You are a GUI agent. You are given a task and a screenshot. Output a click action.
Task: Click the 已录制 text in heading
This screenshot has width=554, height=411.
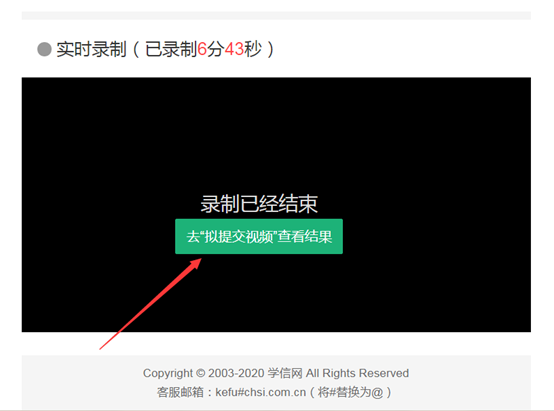tap(171, 49)
